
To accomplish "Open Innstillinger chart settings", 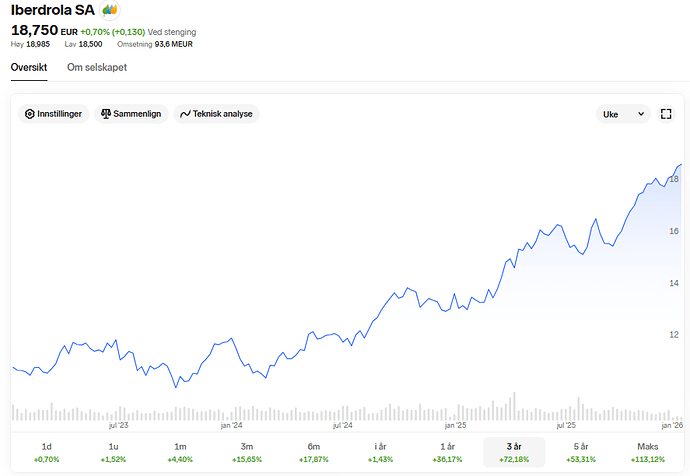I will [55, 114].
